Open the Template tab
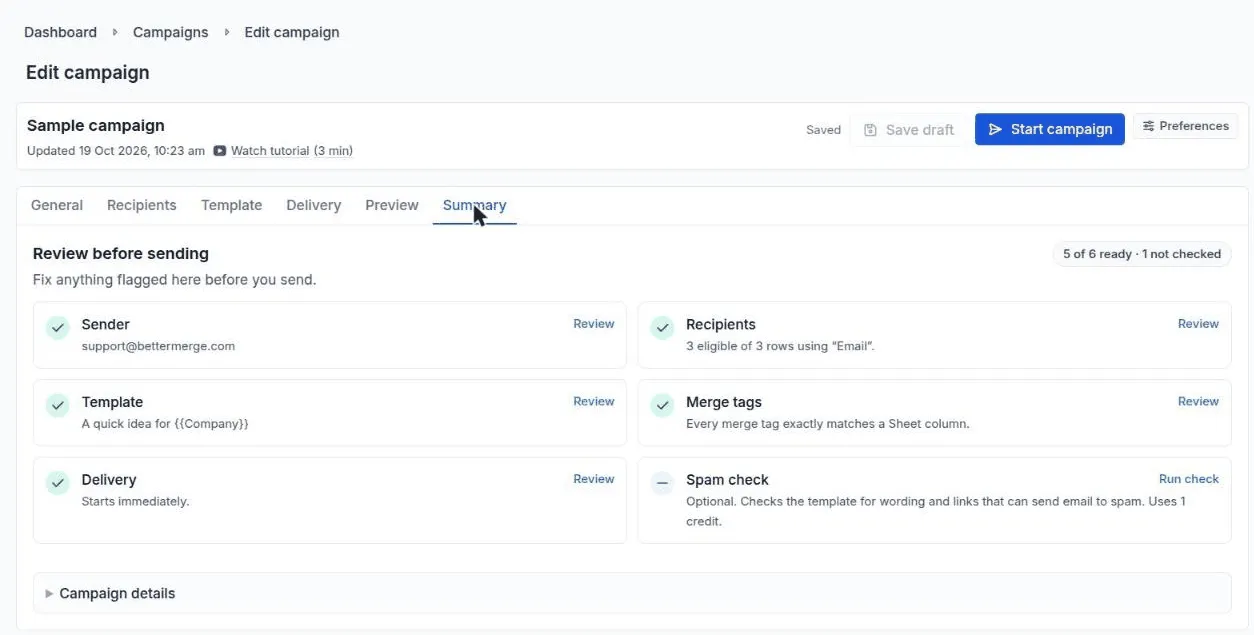The width and height of the screenshot is (1254, 635). pyautogui.click(x=231, y=205)
